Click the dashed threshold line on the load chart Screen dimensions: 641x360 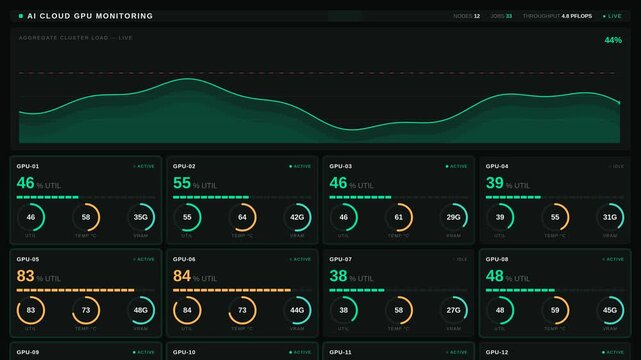(317, 73)
